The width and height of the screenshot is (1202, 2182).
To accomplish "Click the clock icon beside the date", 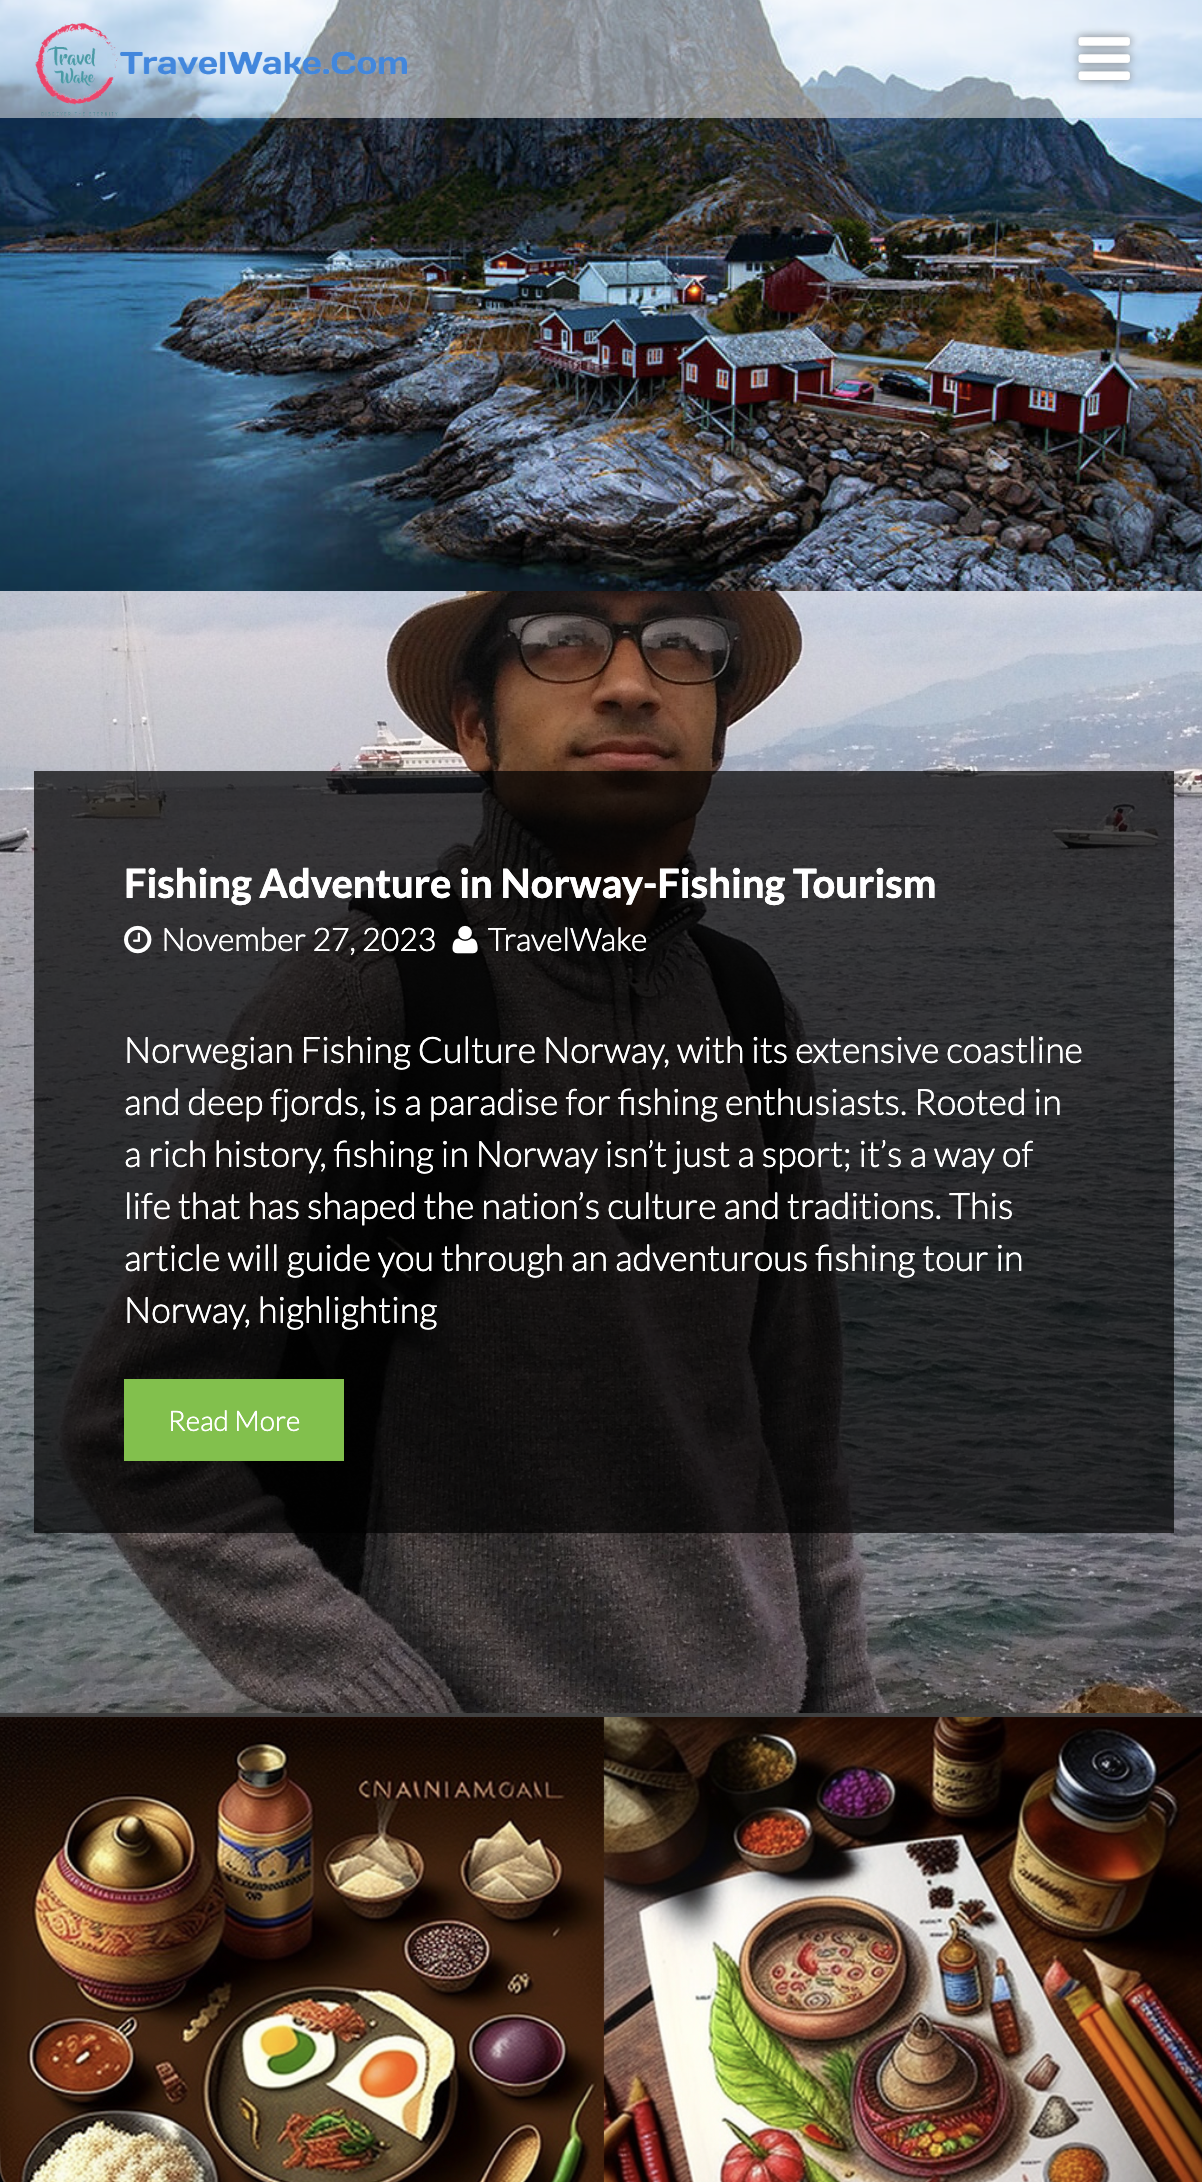I will (x=137, y=940).
